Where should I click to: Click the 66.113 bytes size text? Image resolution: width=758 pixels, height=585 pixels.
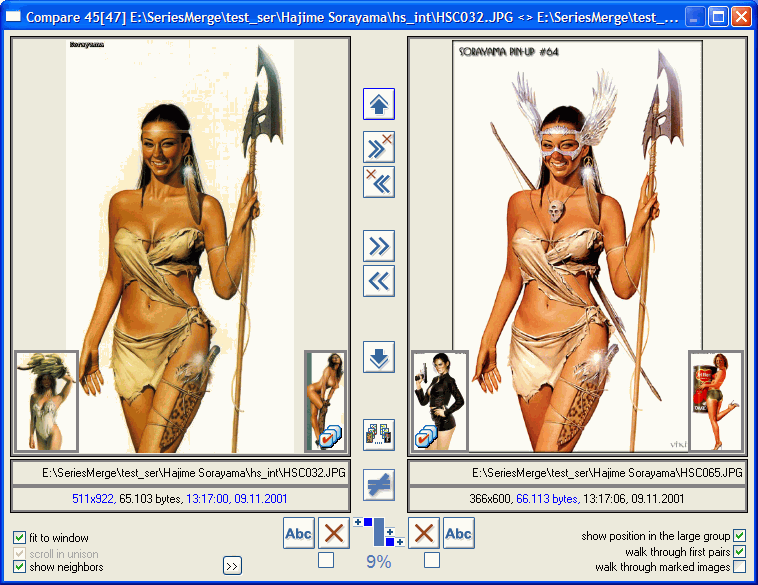point(547,498)
